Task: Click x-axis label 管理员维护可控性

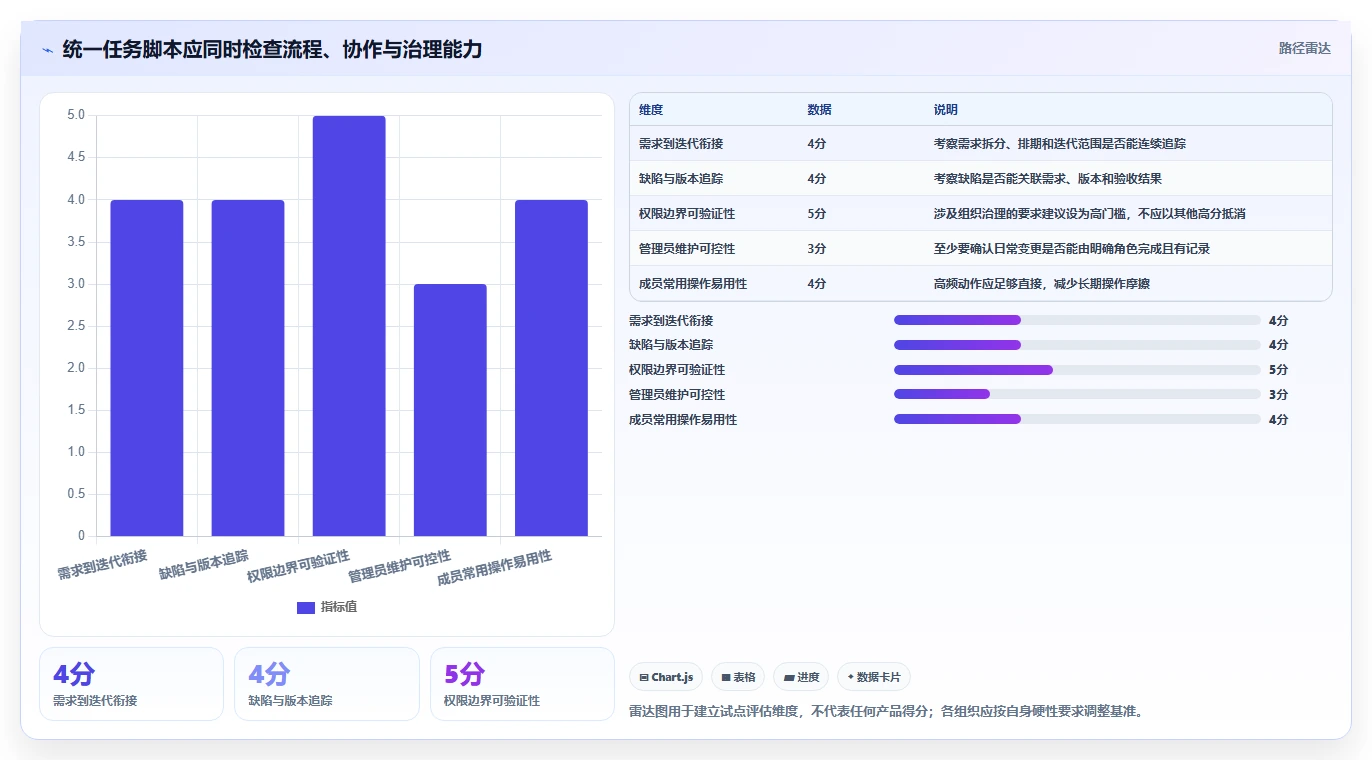Action: [x=400, y=566]
